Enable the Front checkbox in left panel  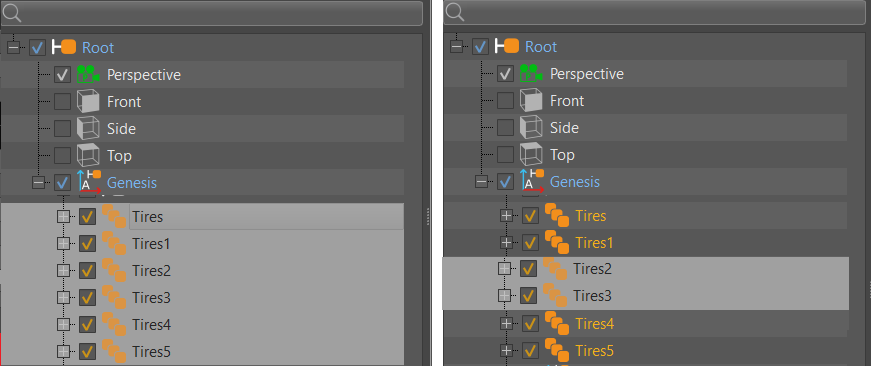click(x=62, y=102)
